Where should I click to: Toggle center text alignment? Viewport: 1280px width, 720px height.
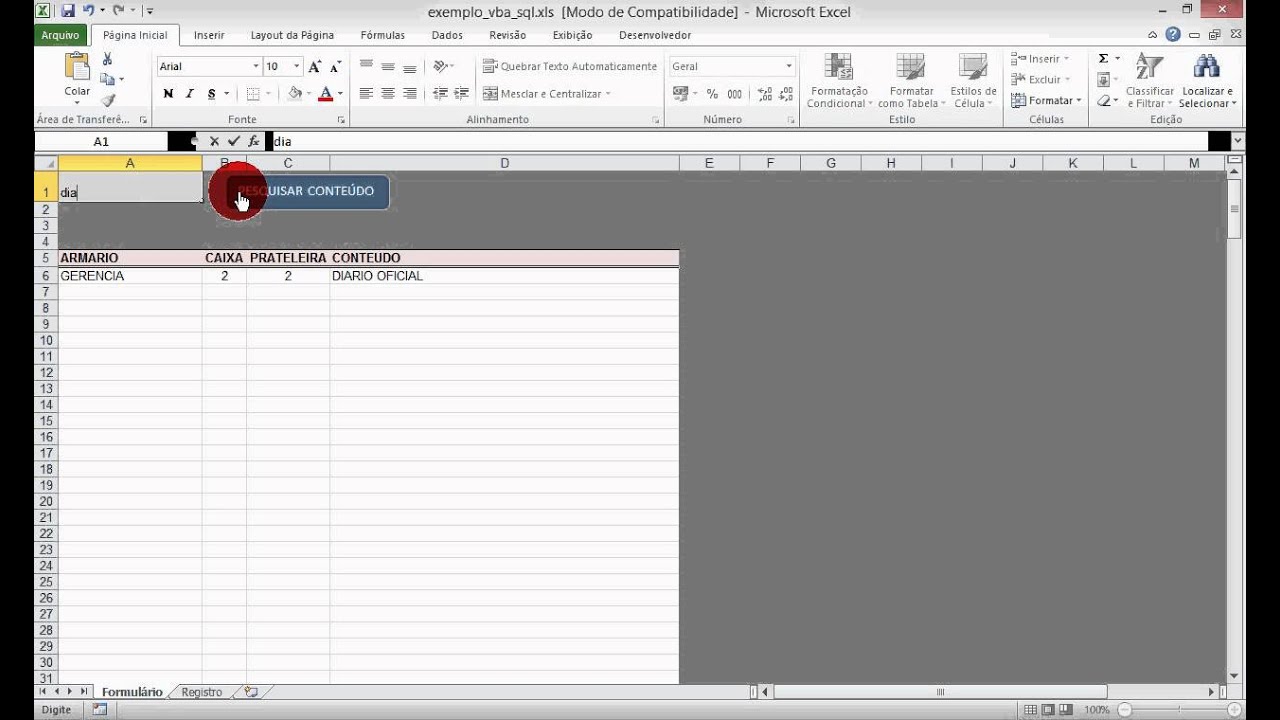[388, 94]
